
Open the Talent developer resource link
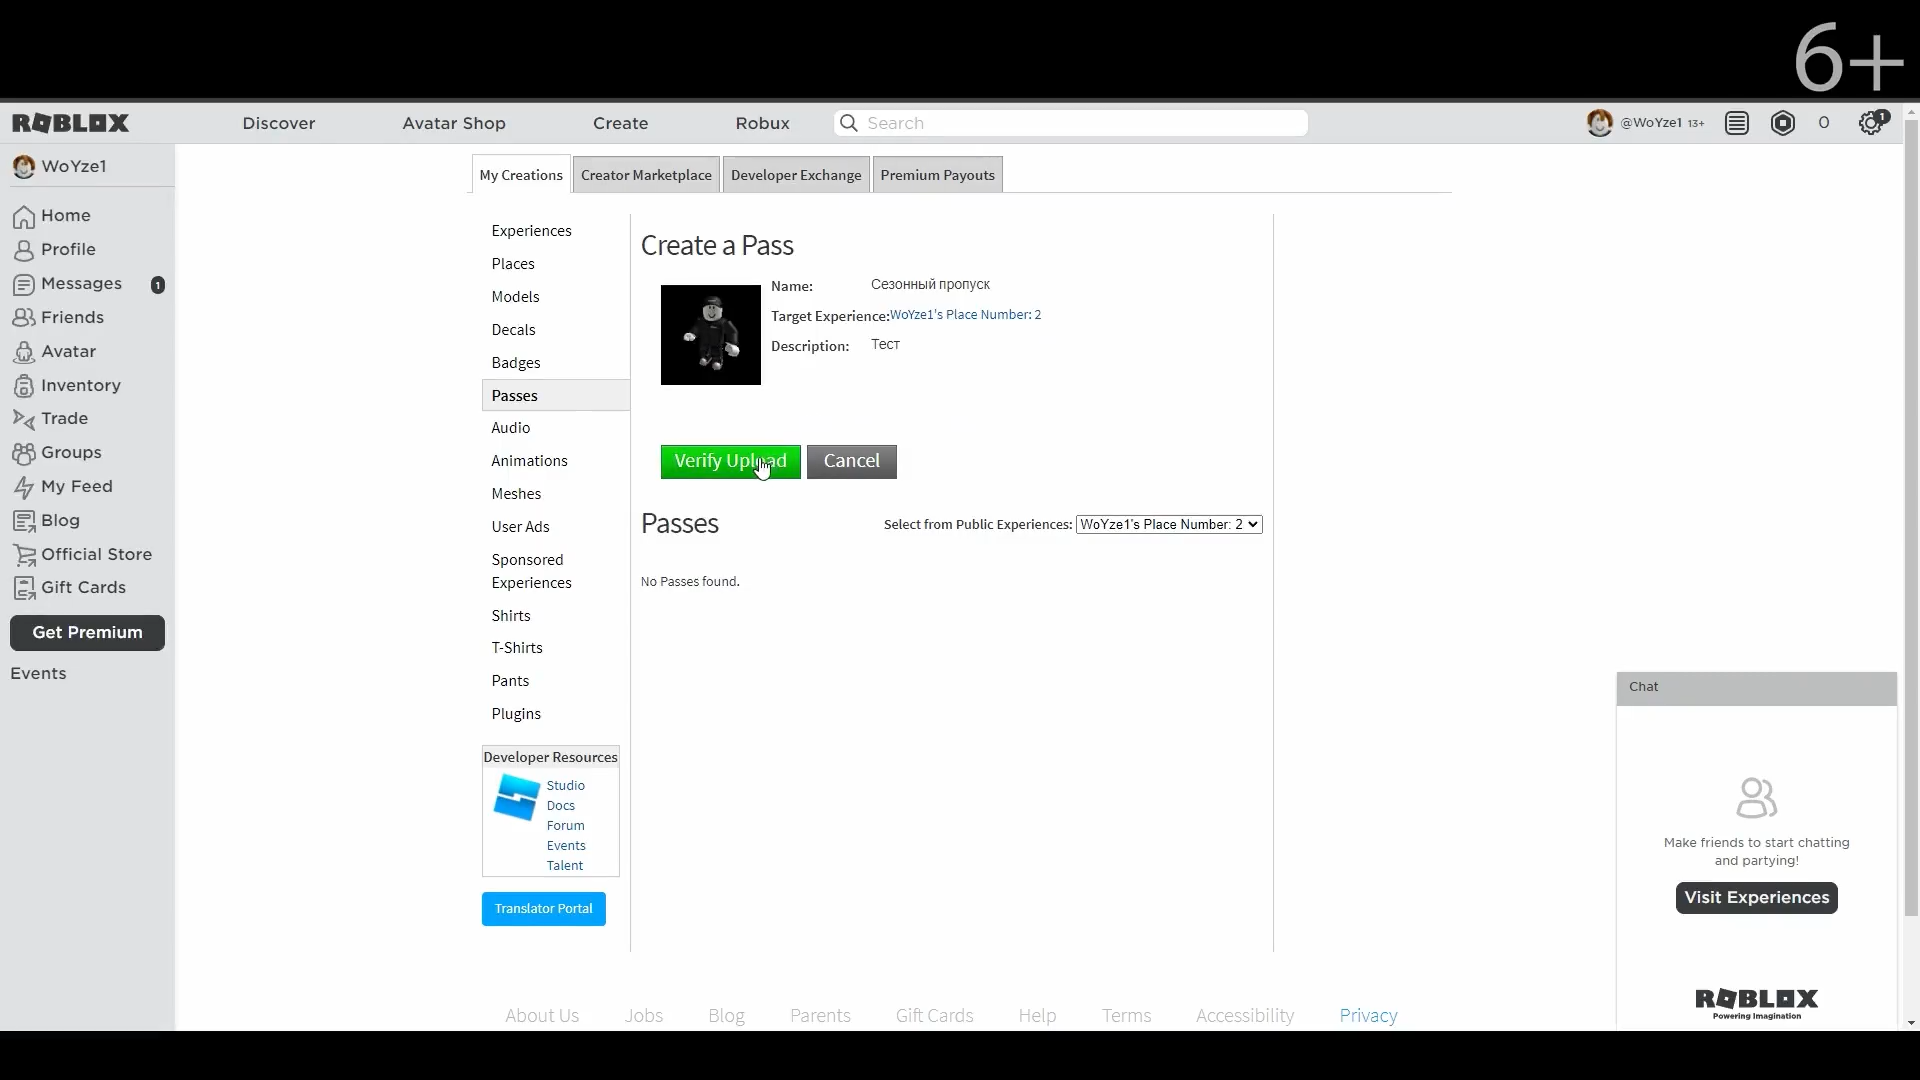(565, 866)
